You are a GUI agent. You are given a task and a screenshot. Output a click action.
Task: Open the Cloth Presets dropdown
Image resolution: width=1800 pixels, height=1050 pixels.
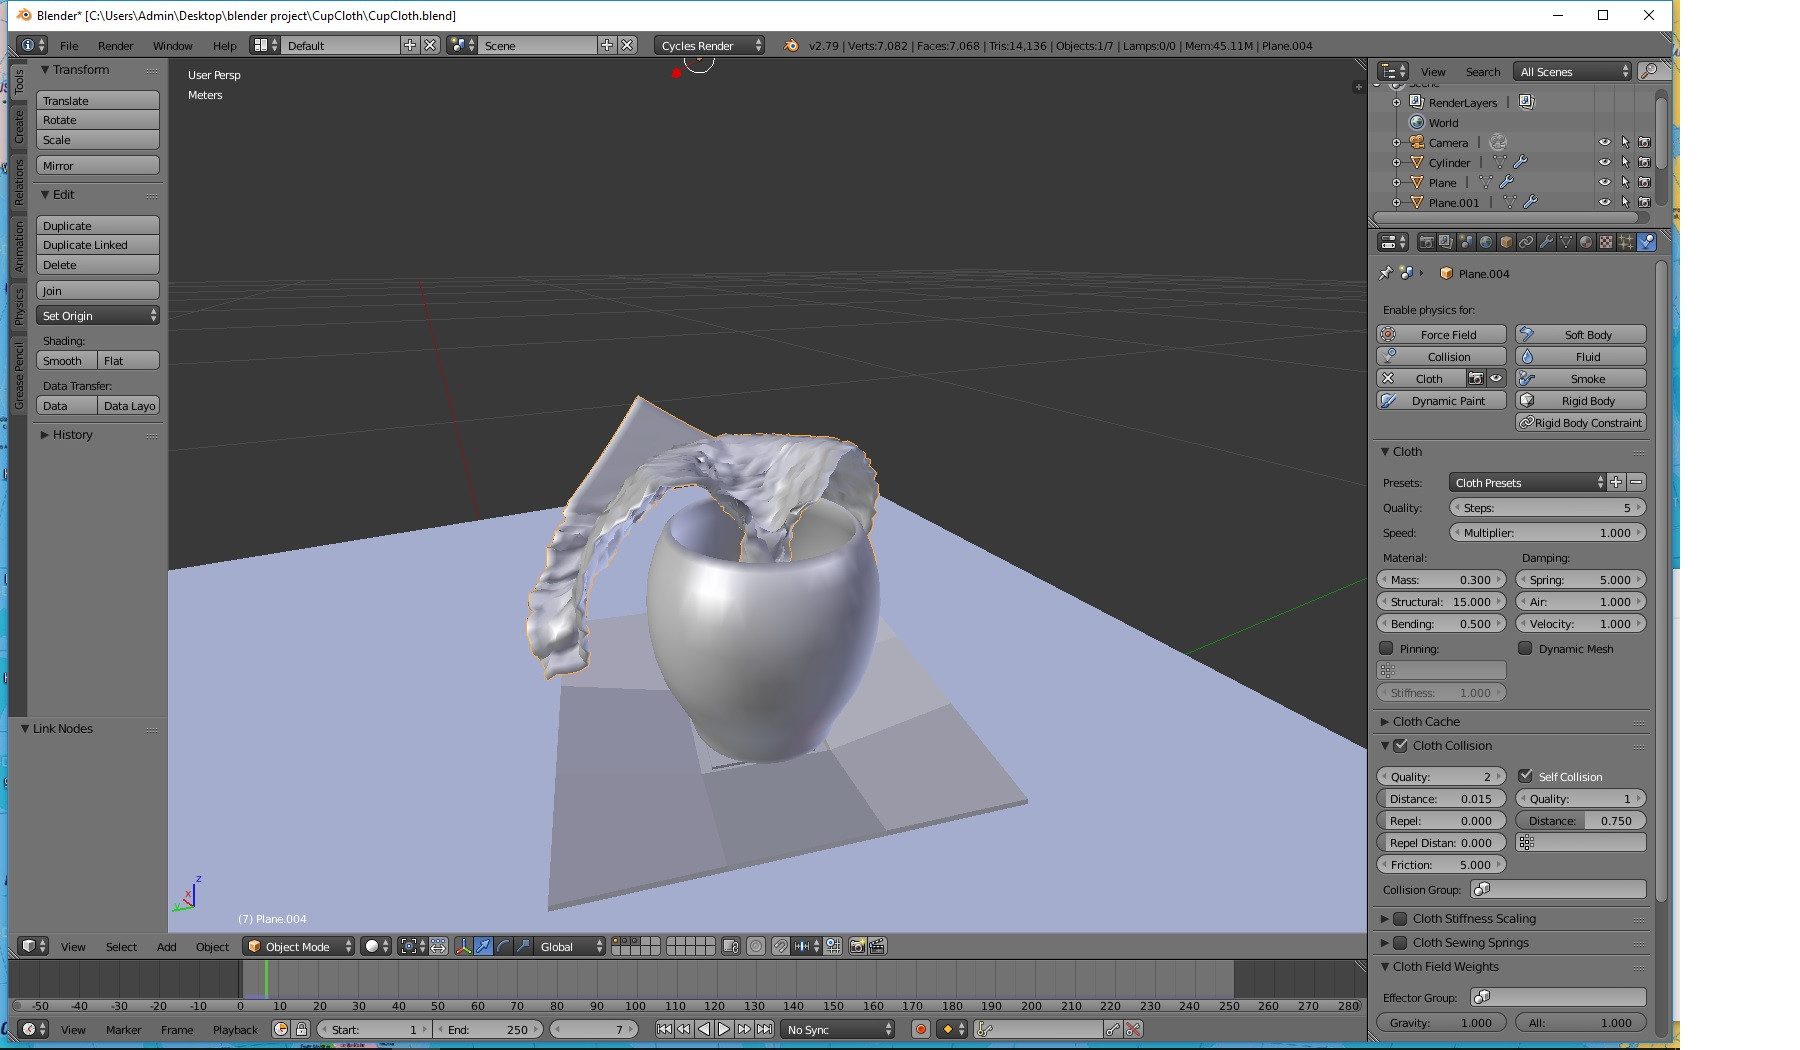[1527, 482]
